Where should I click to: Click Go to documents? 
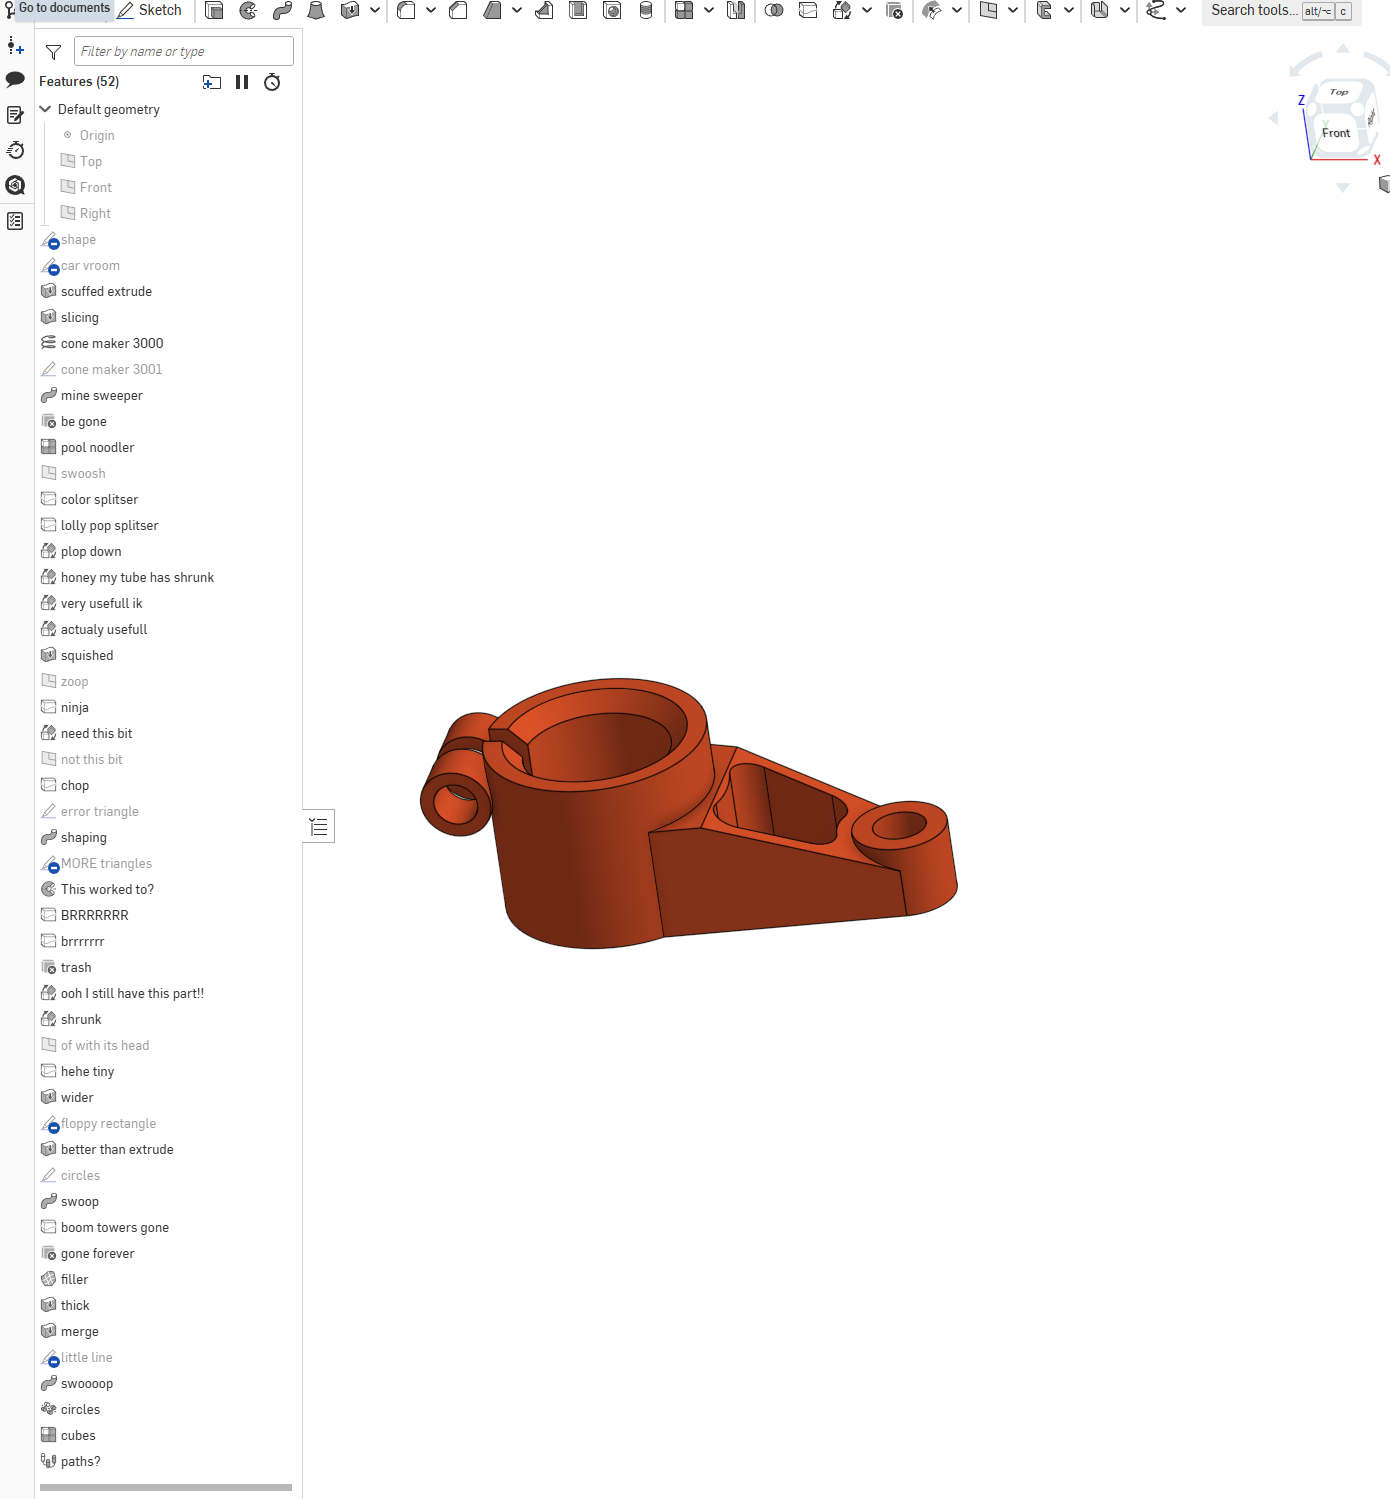(64, 8)
